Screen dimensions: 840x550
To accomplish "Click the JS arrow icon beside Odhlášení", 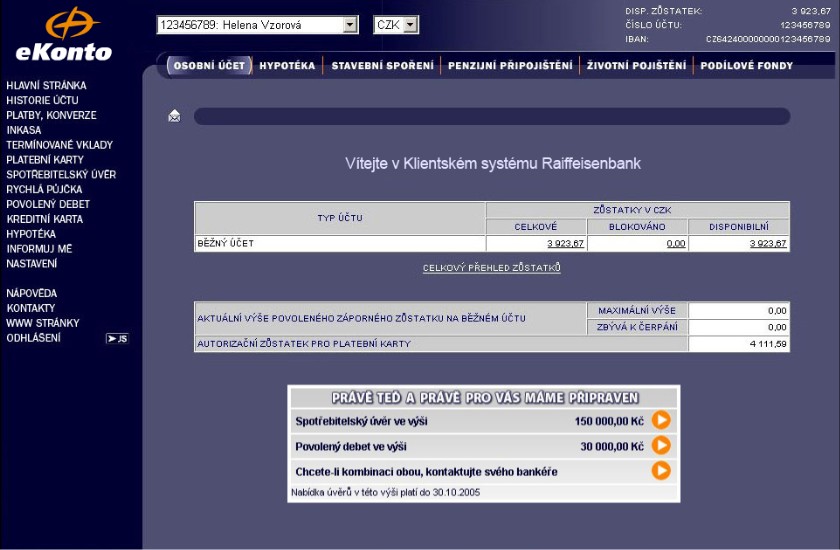I will coord(117,338).
